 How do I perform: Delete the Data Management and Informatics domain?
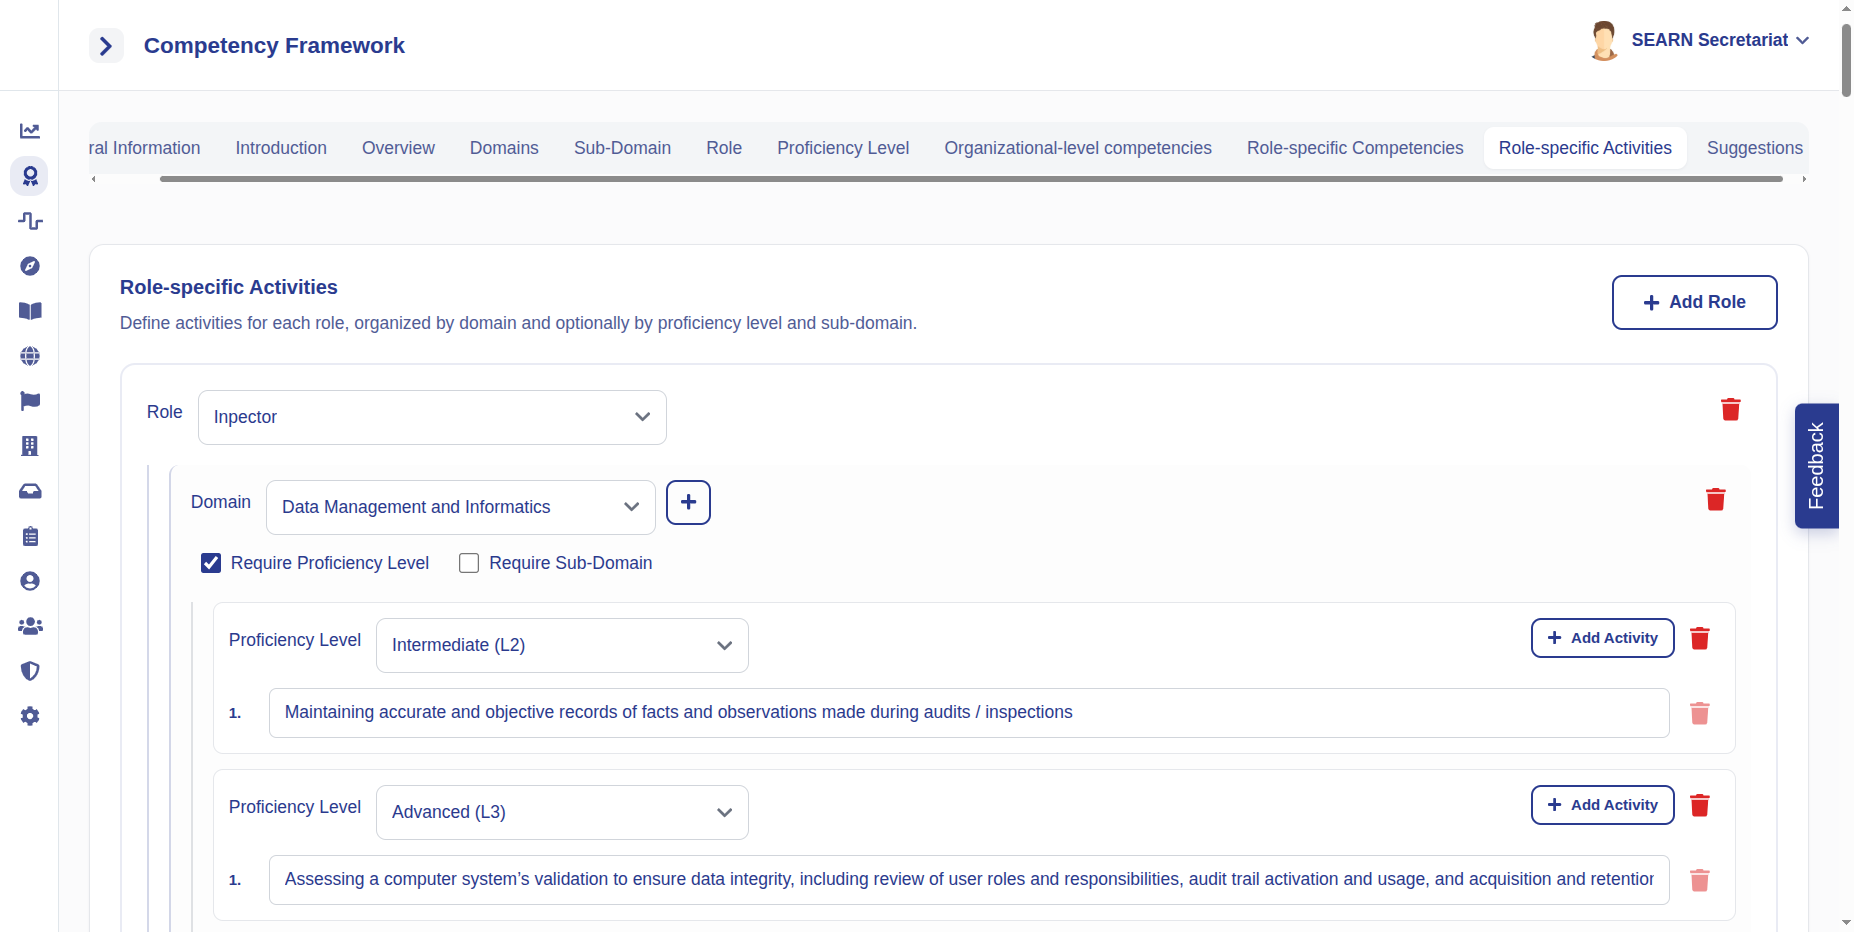click(1715, 499)
